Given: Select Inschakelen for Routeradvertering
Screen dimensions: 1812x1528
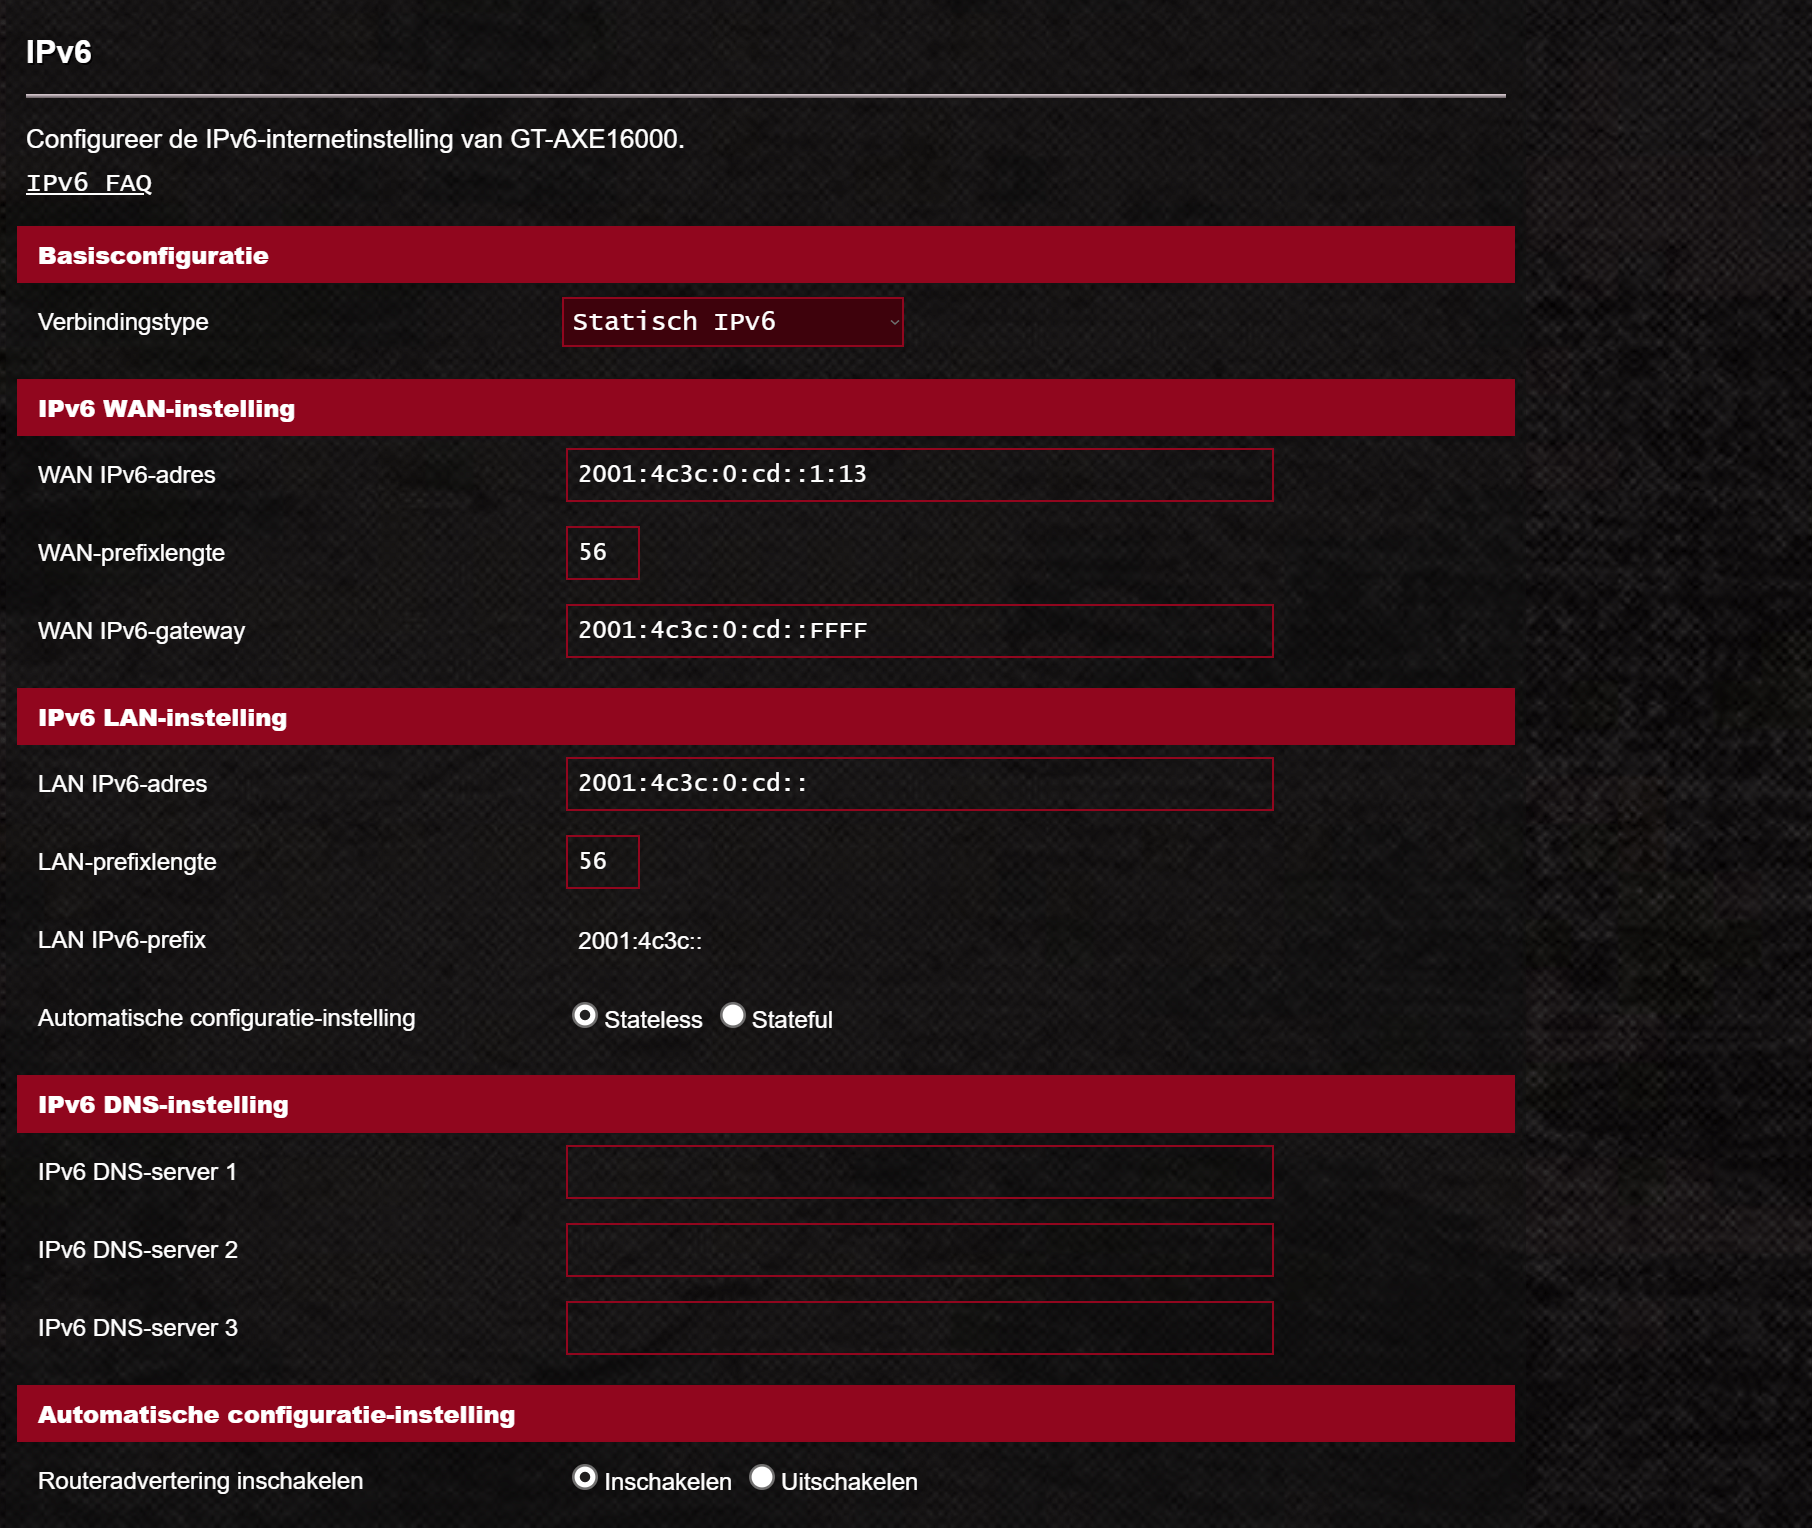Looking at the screenshot, I should [x=585, y=1478].
